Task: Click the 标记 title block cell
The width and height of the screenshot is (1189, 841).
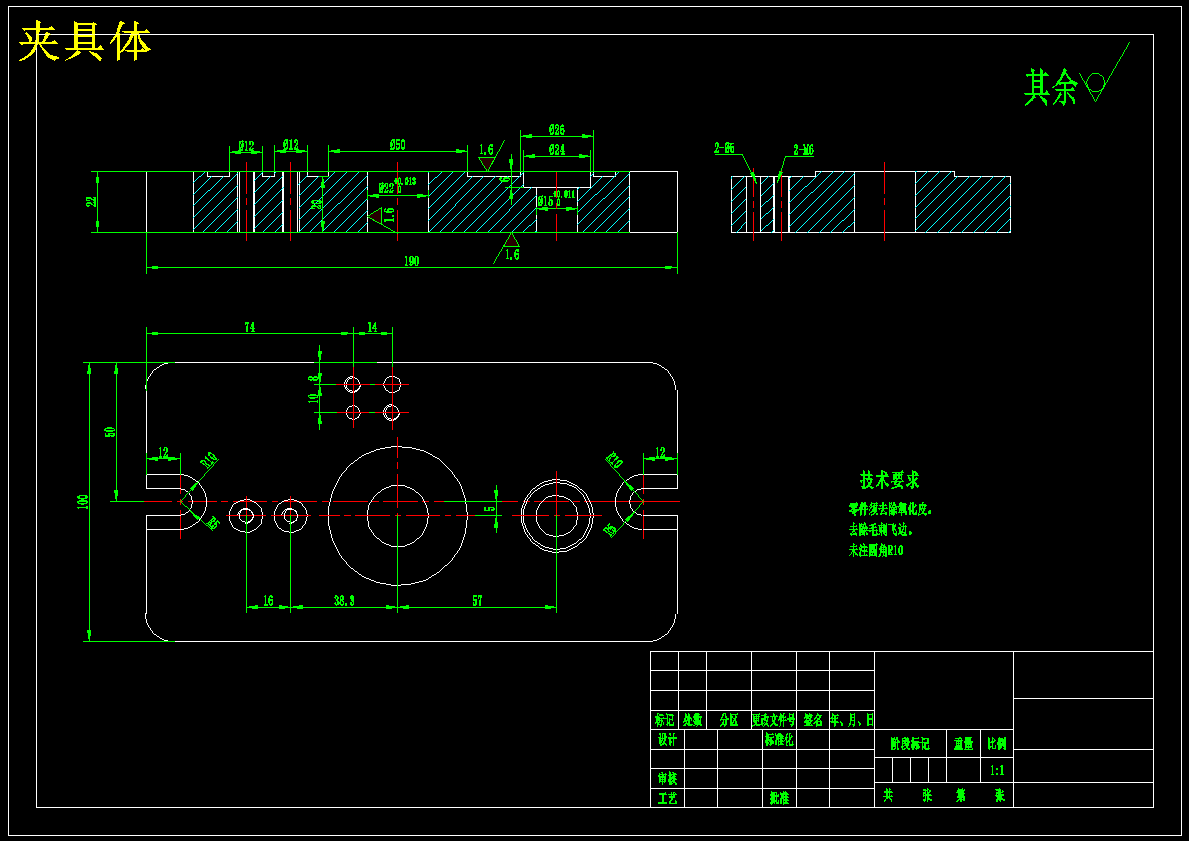Action: 664,720
